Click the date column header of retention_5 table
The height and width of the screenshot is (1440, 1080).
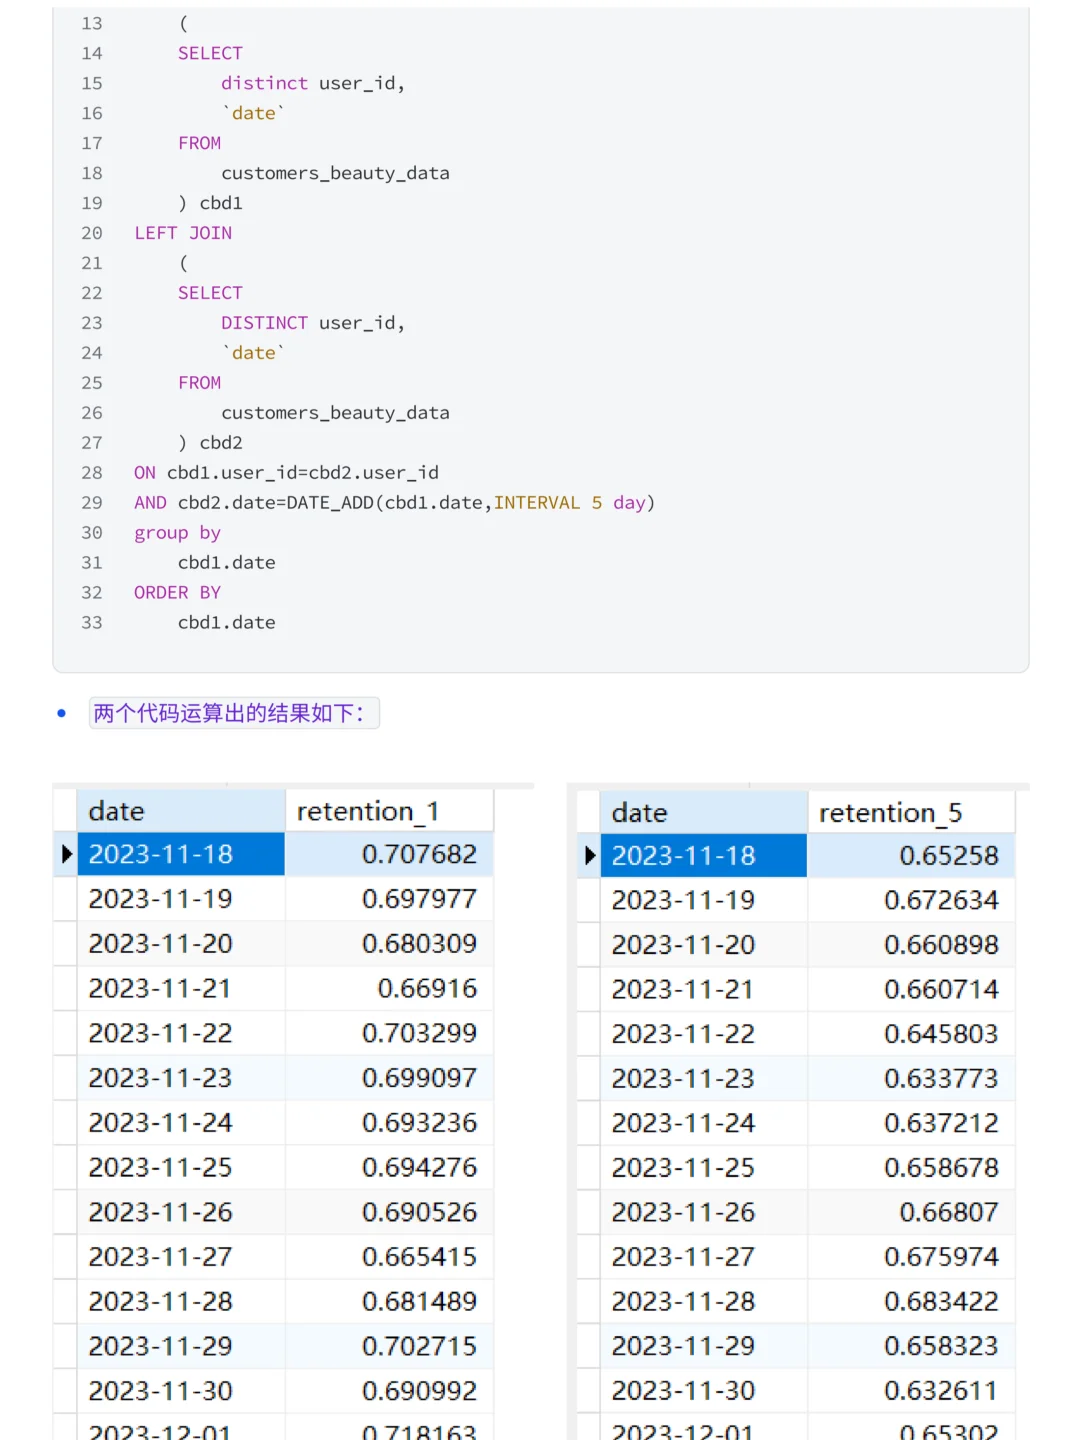point(638,812)
